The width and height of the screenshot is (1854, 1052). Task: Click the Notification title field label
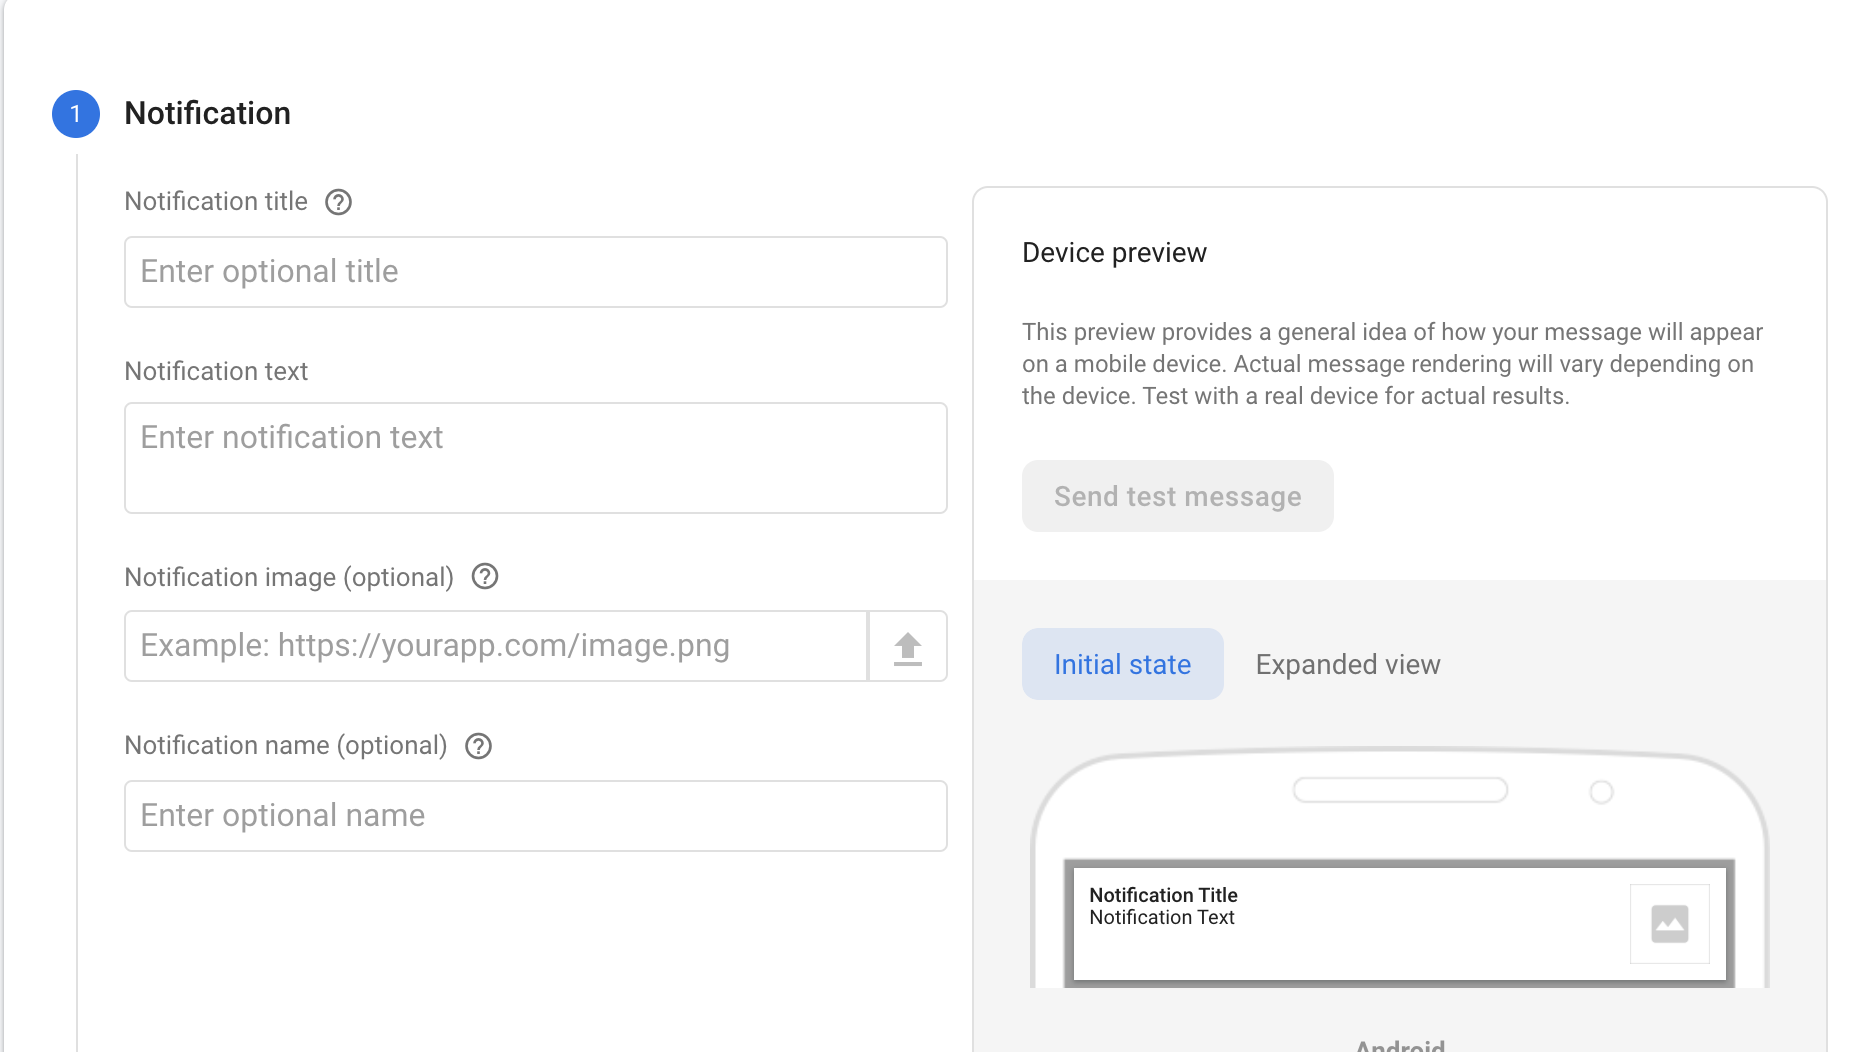[216, 201]
